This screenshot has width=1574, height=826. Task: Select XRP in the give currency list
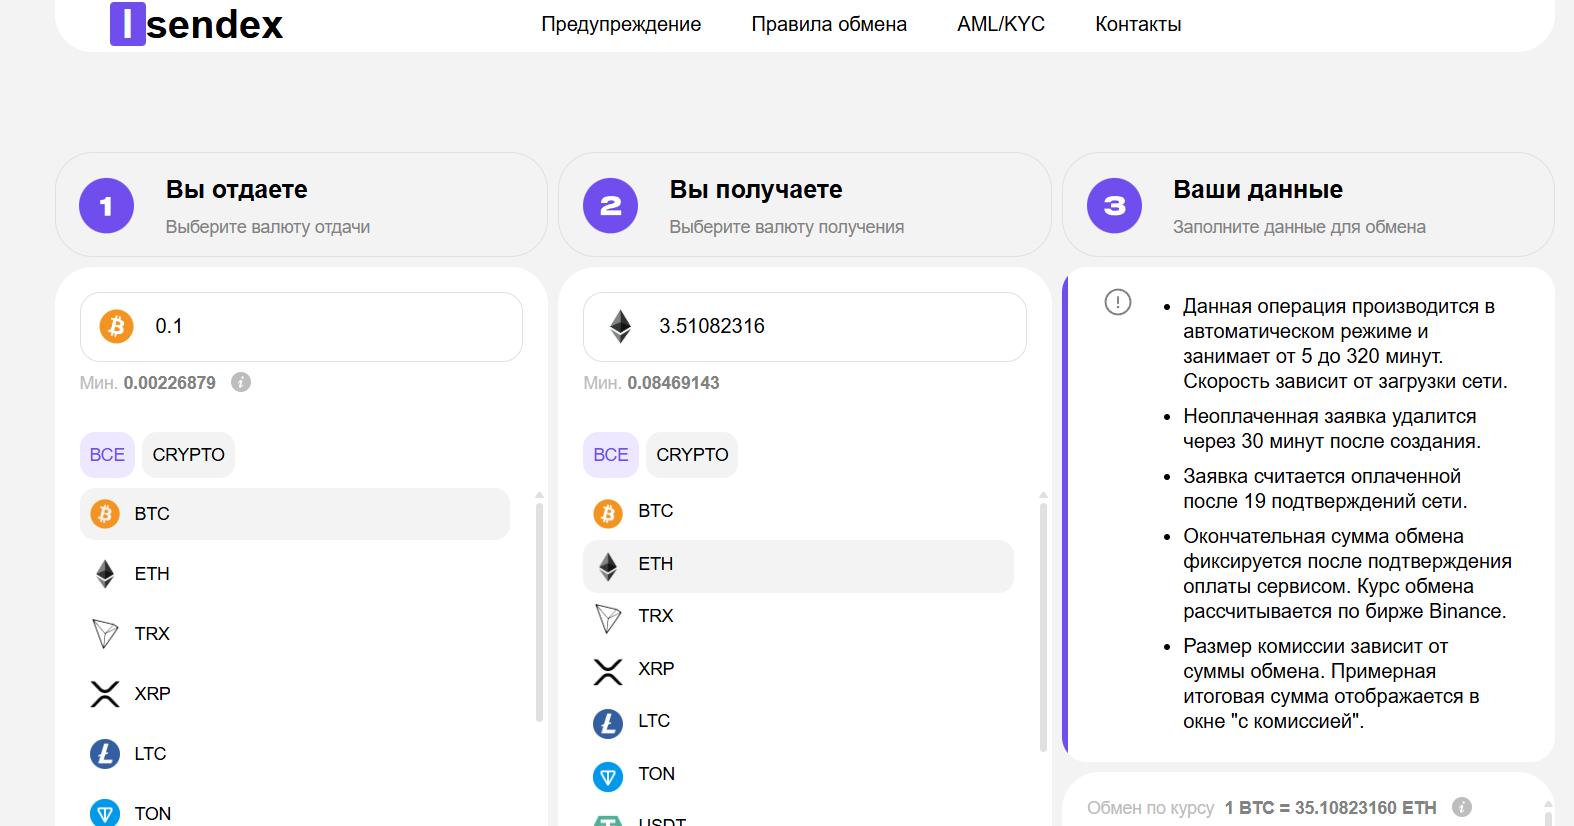[x=295, y=694]
